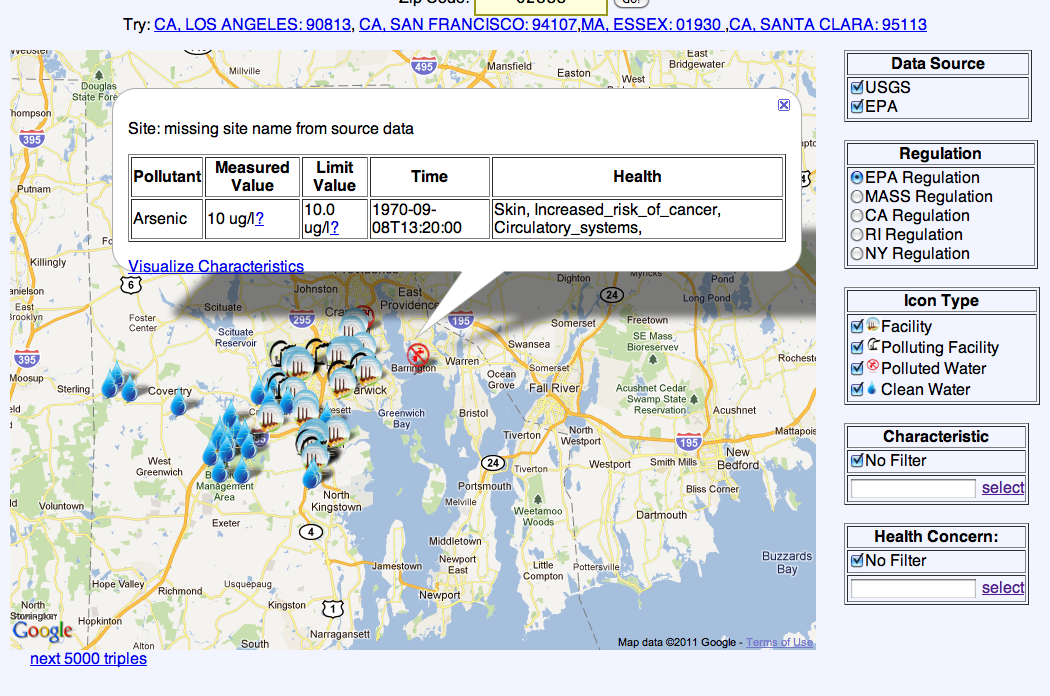Toggle the Clean Water checkbox
This screenshot has width=1050, height=696.
click(857, 389)
